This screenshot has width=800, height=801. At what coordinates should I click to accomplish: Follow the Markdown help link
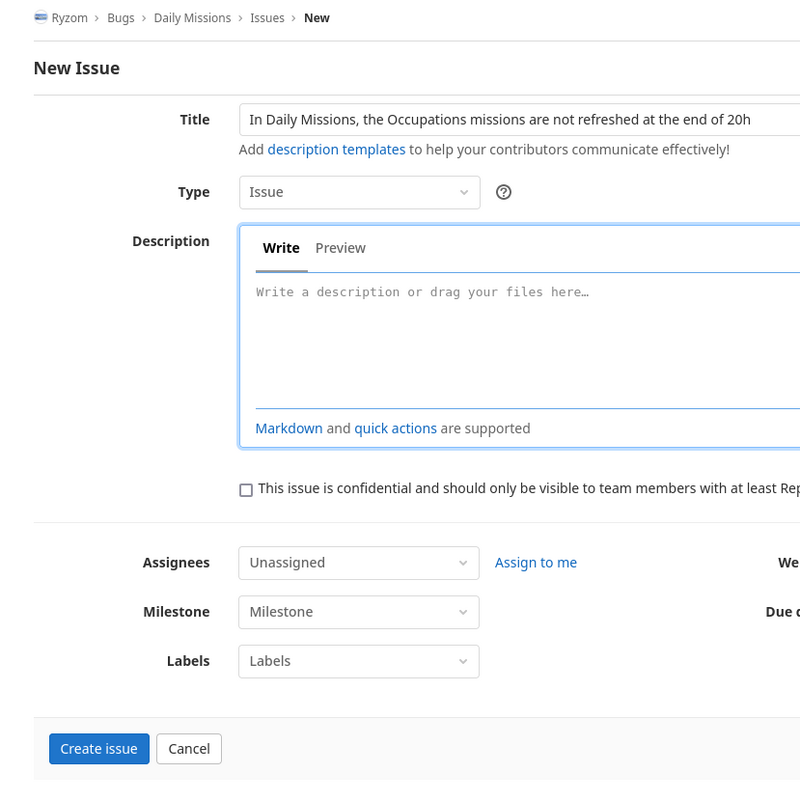[289, 428]
